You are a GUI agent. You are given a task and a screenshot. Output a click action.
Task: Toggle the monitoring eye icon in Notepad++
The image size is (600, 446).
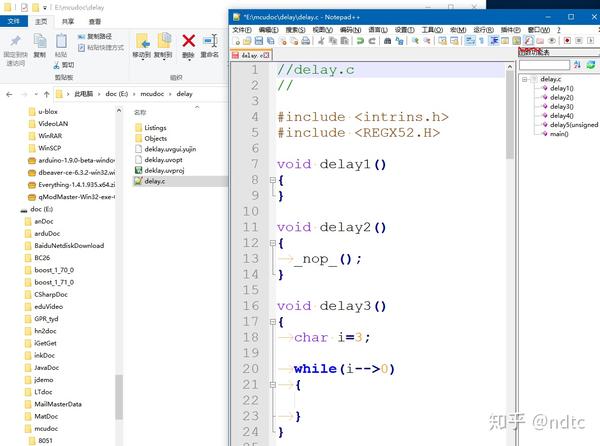(552, 41)
